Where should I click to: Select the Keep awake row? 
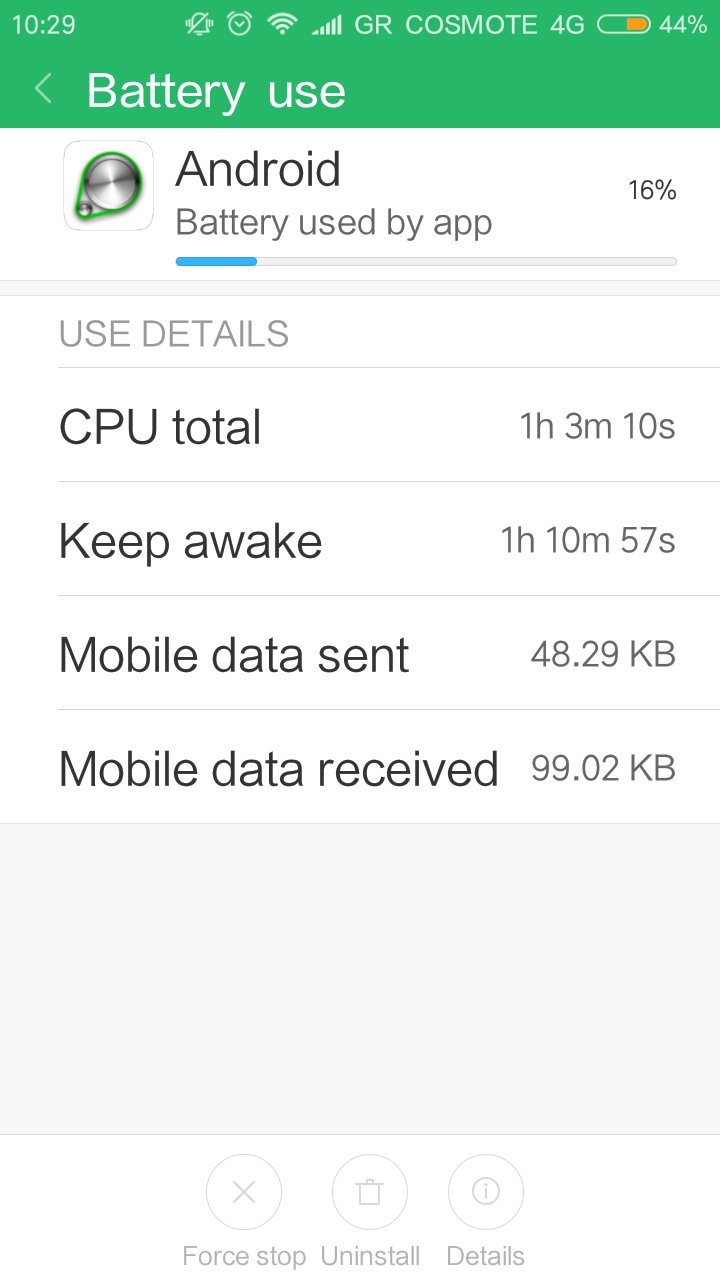(367, 541)
